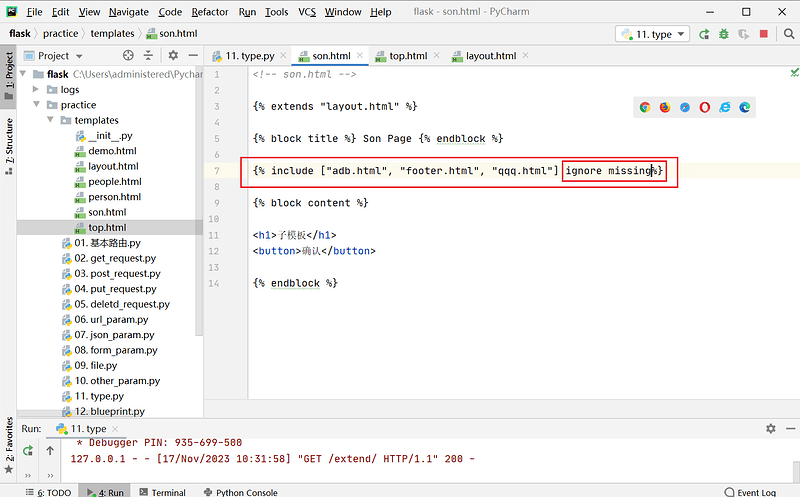800x497 pixels.
Task: Close the '11. type' Run tab
Action: [x=115, y=429]
